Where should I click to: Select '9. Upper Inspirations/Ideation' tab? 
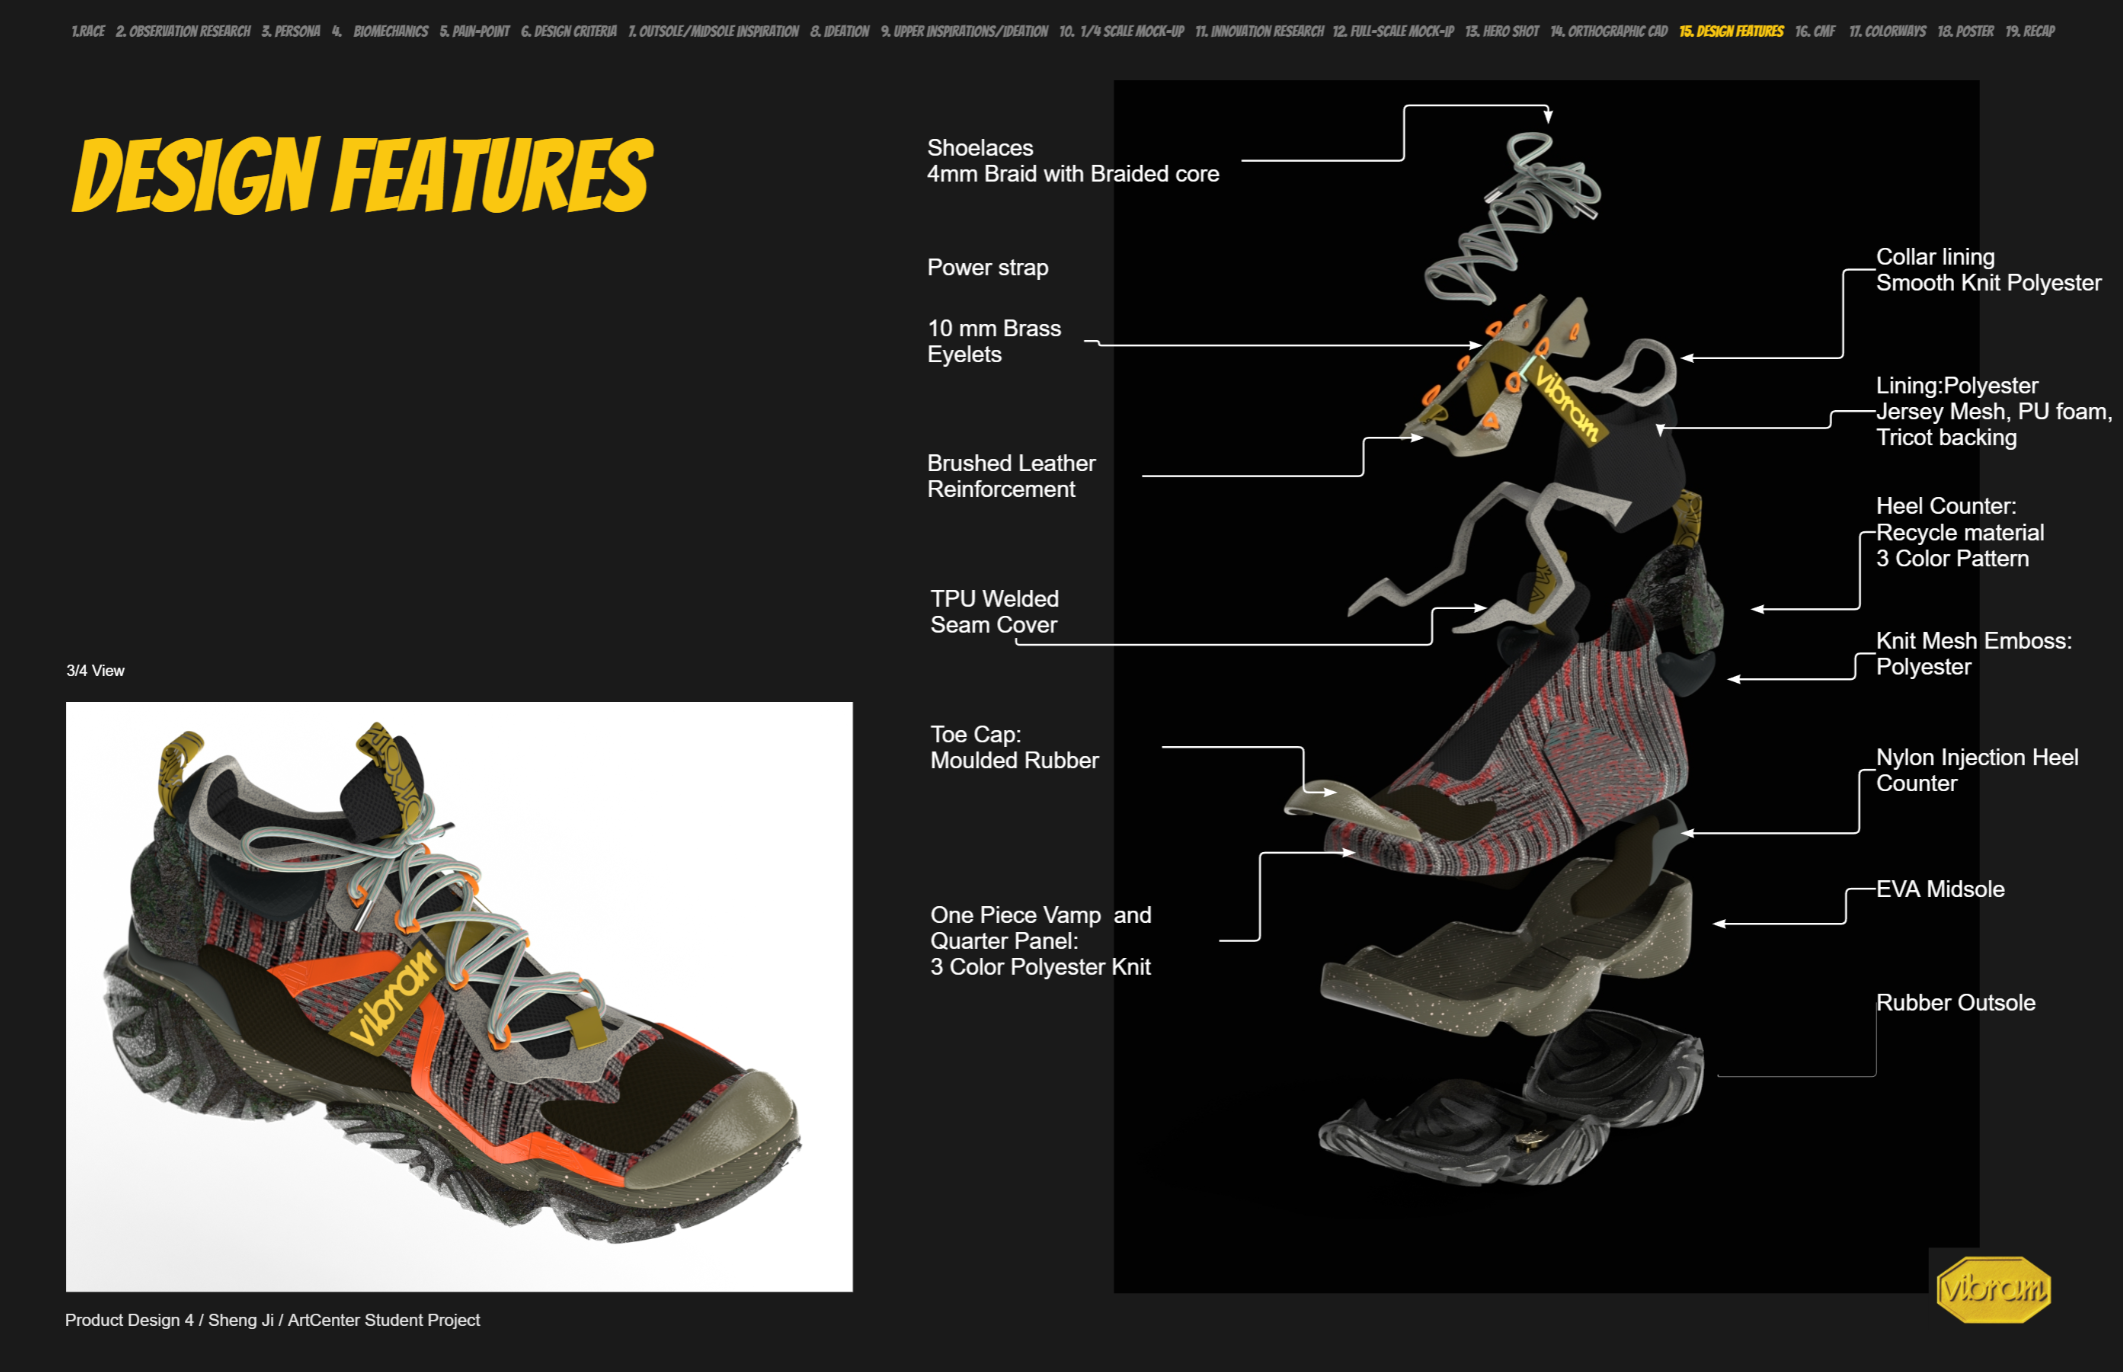click(965, 32)
